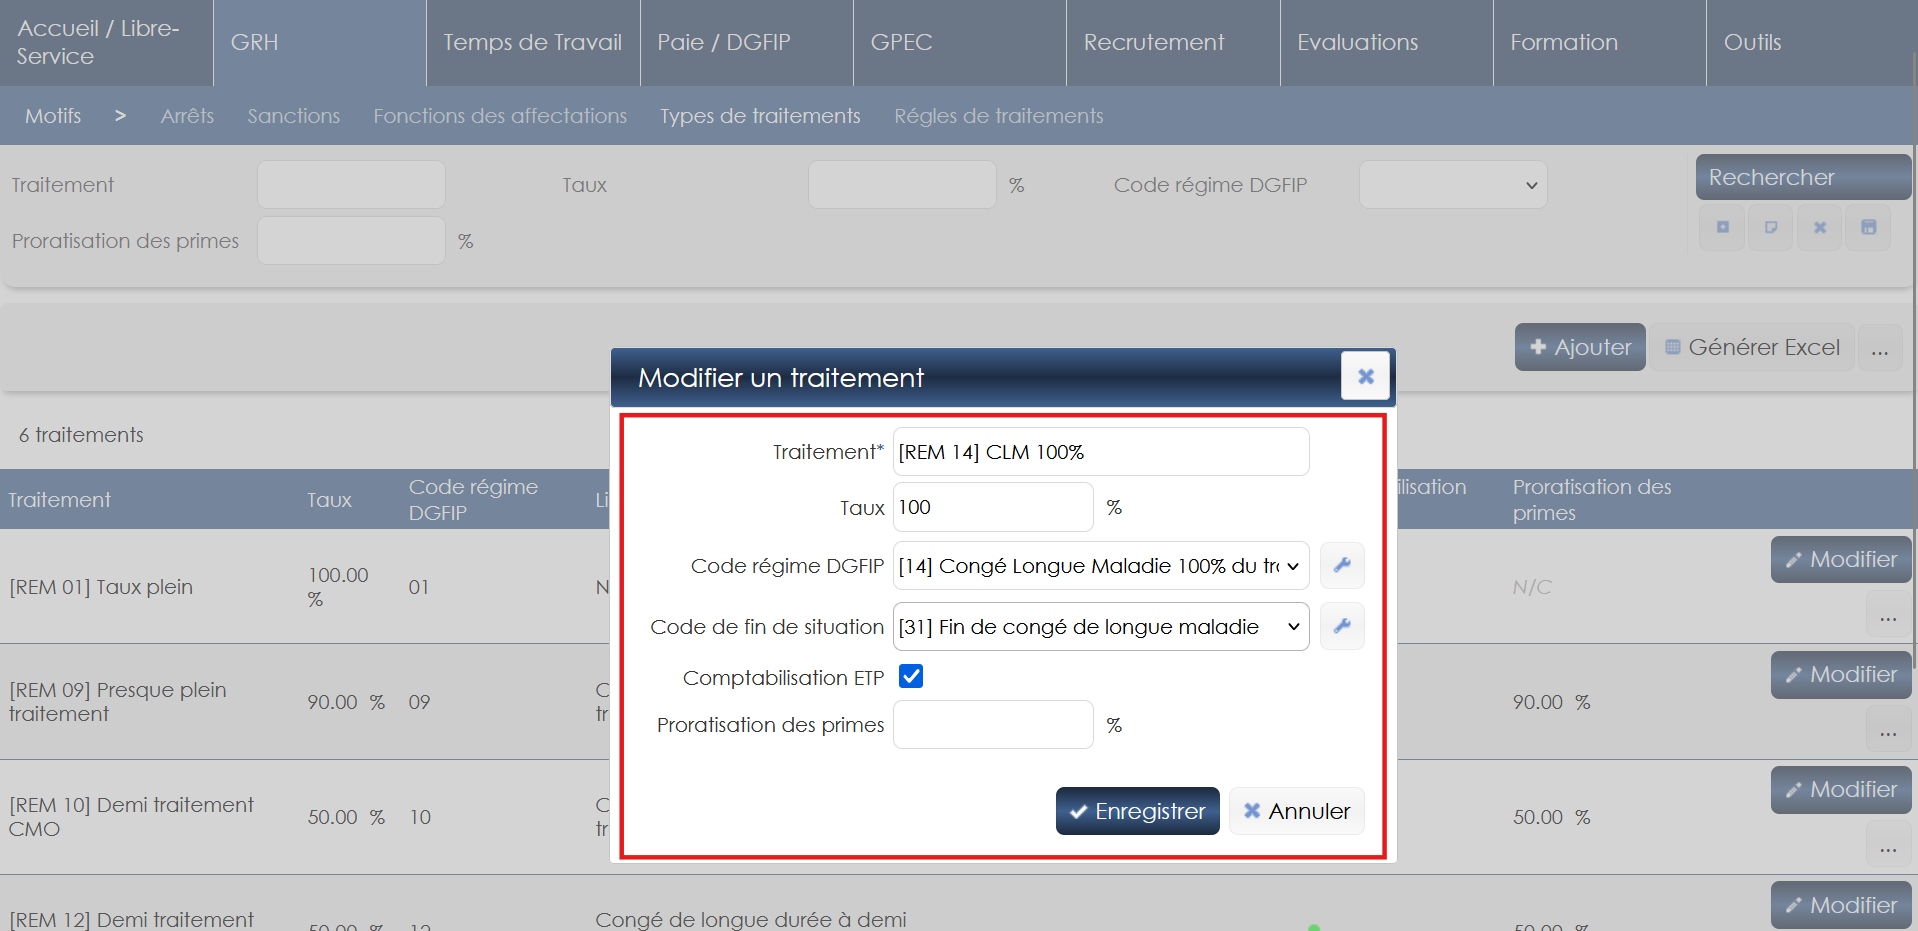Switch to the Sanctions tab

[293, 116]
